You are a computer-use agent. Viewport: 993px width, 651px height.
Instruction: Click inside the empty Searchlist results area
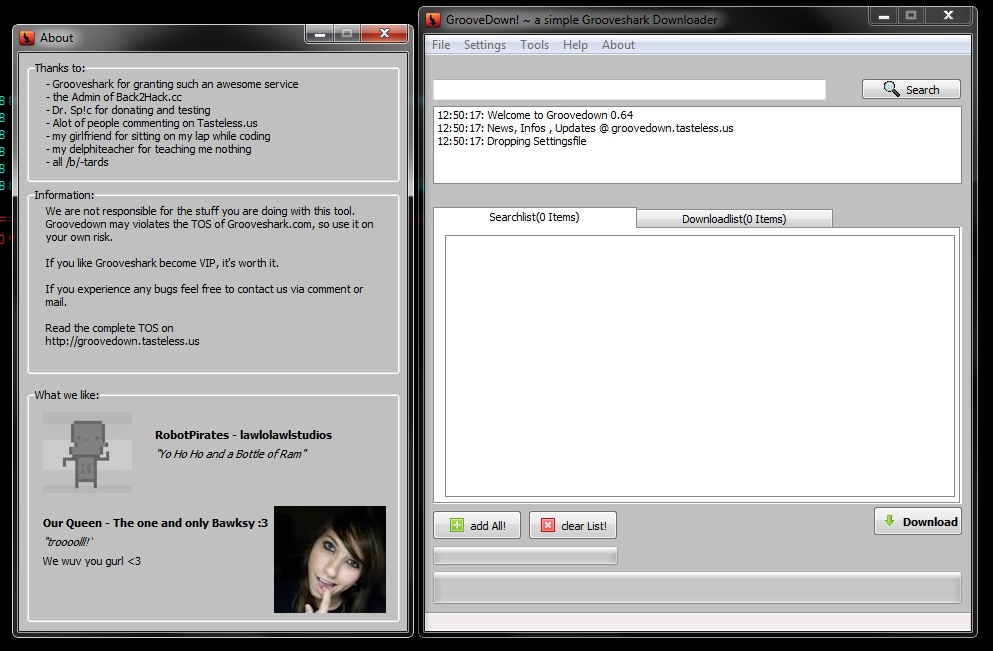[699, 365]
